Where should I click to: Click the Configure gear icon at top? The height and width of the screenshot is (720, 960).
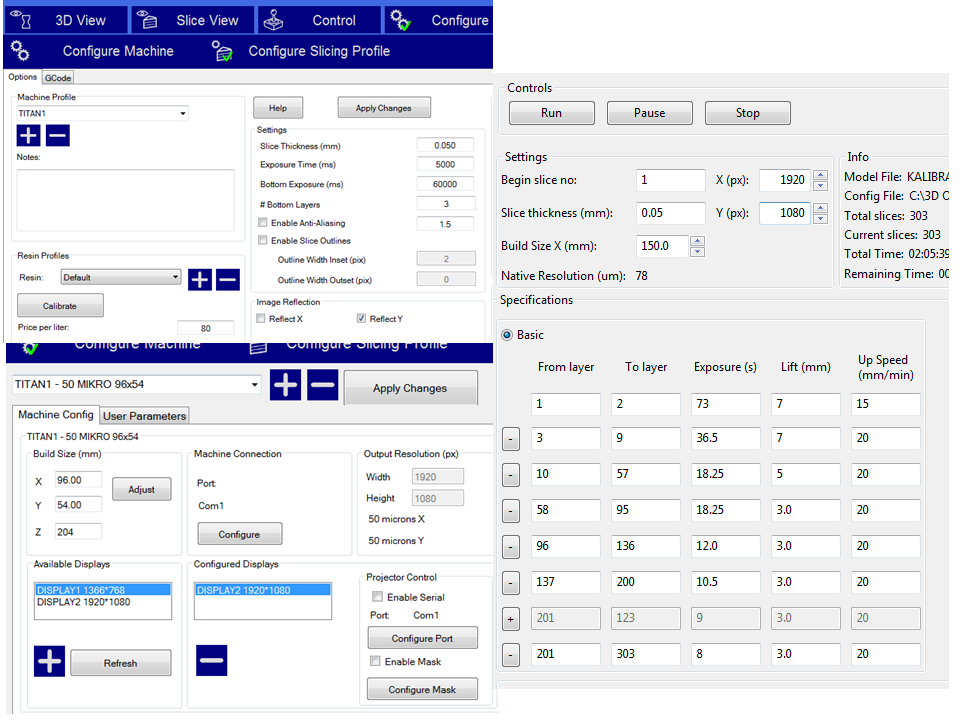coord(400,20)
